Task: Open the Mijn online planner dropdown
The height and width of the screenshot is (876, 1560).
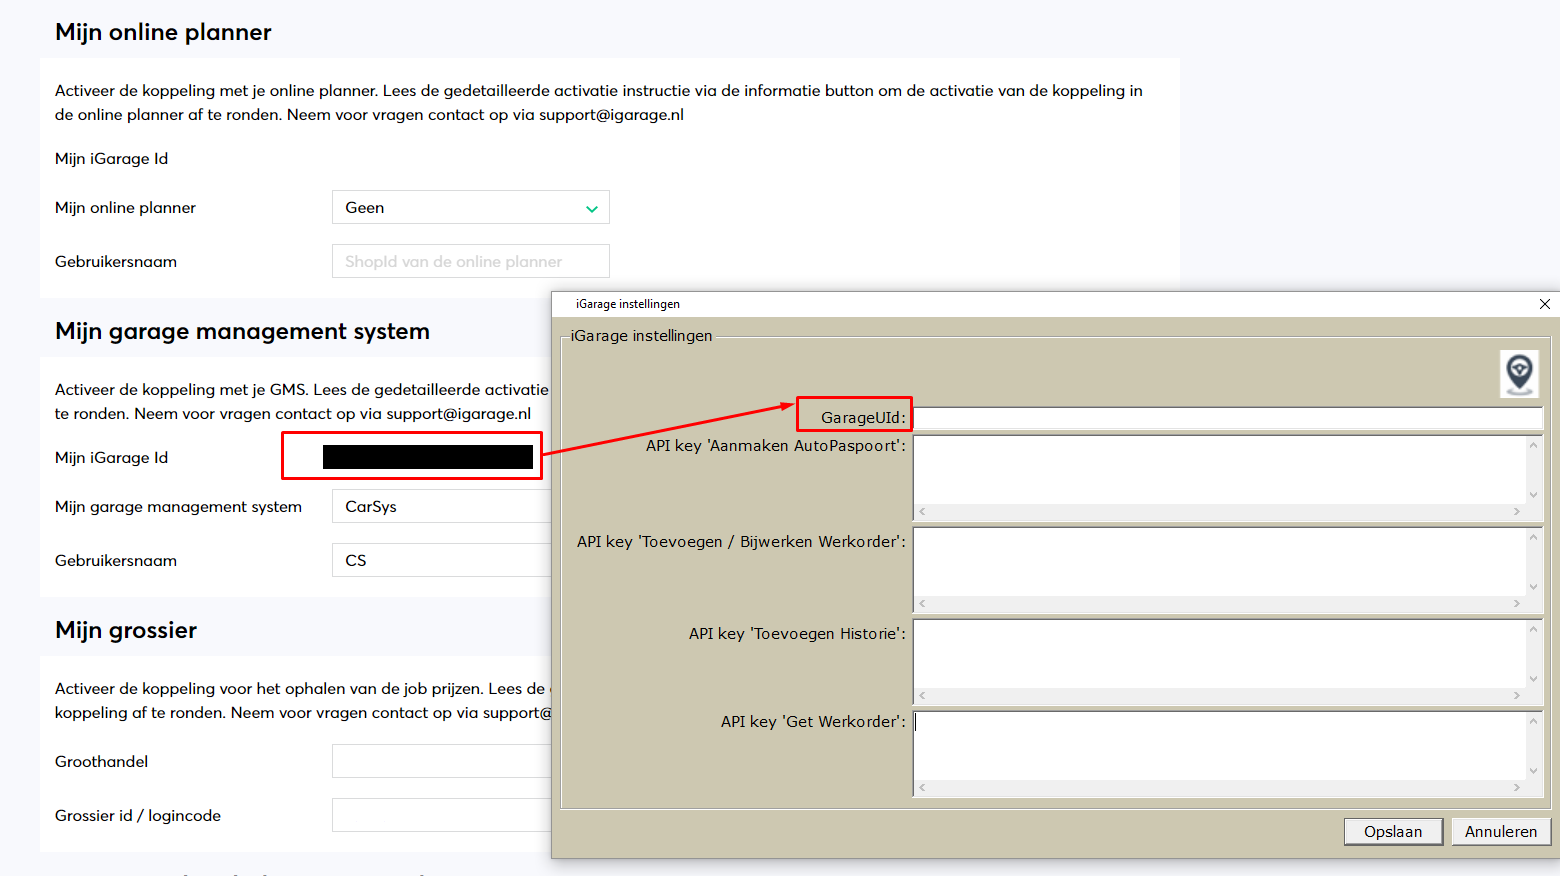Action: 471,207
